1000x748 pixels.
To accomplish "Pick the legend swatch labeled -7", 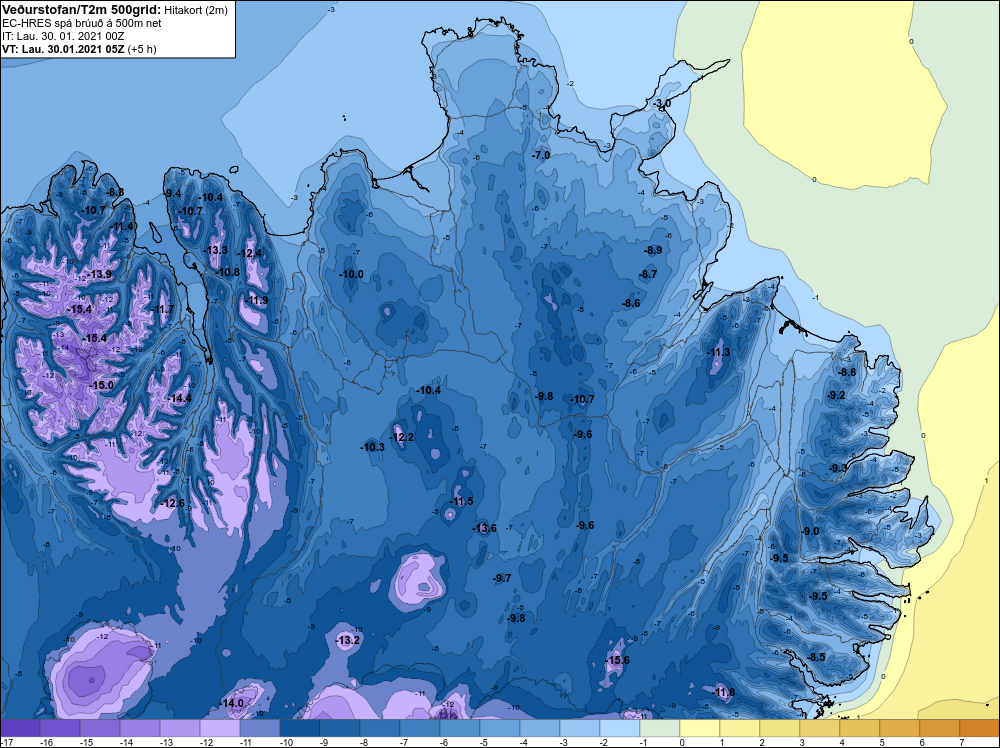I will click(420, 728).
